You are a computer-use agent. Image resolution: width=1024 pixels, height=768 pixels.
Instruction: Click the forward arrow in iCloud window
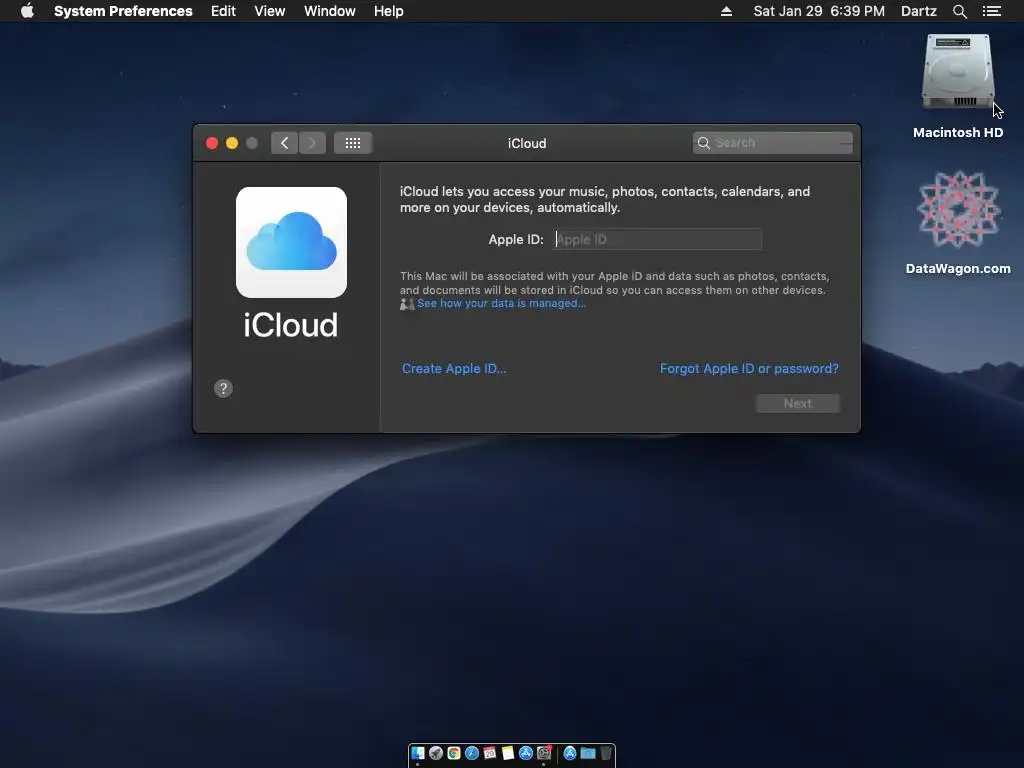(313, 143)
